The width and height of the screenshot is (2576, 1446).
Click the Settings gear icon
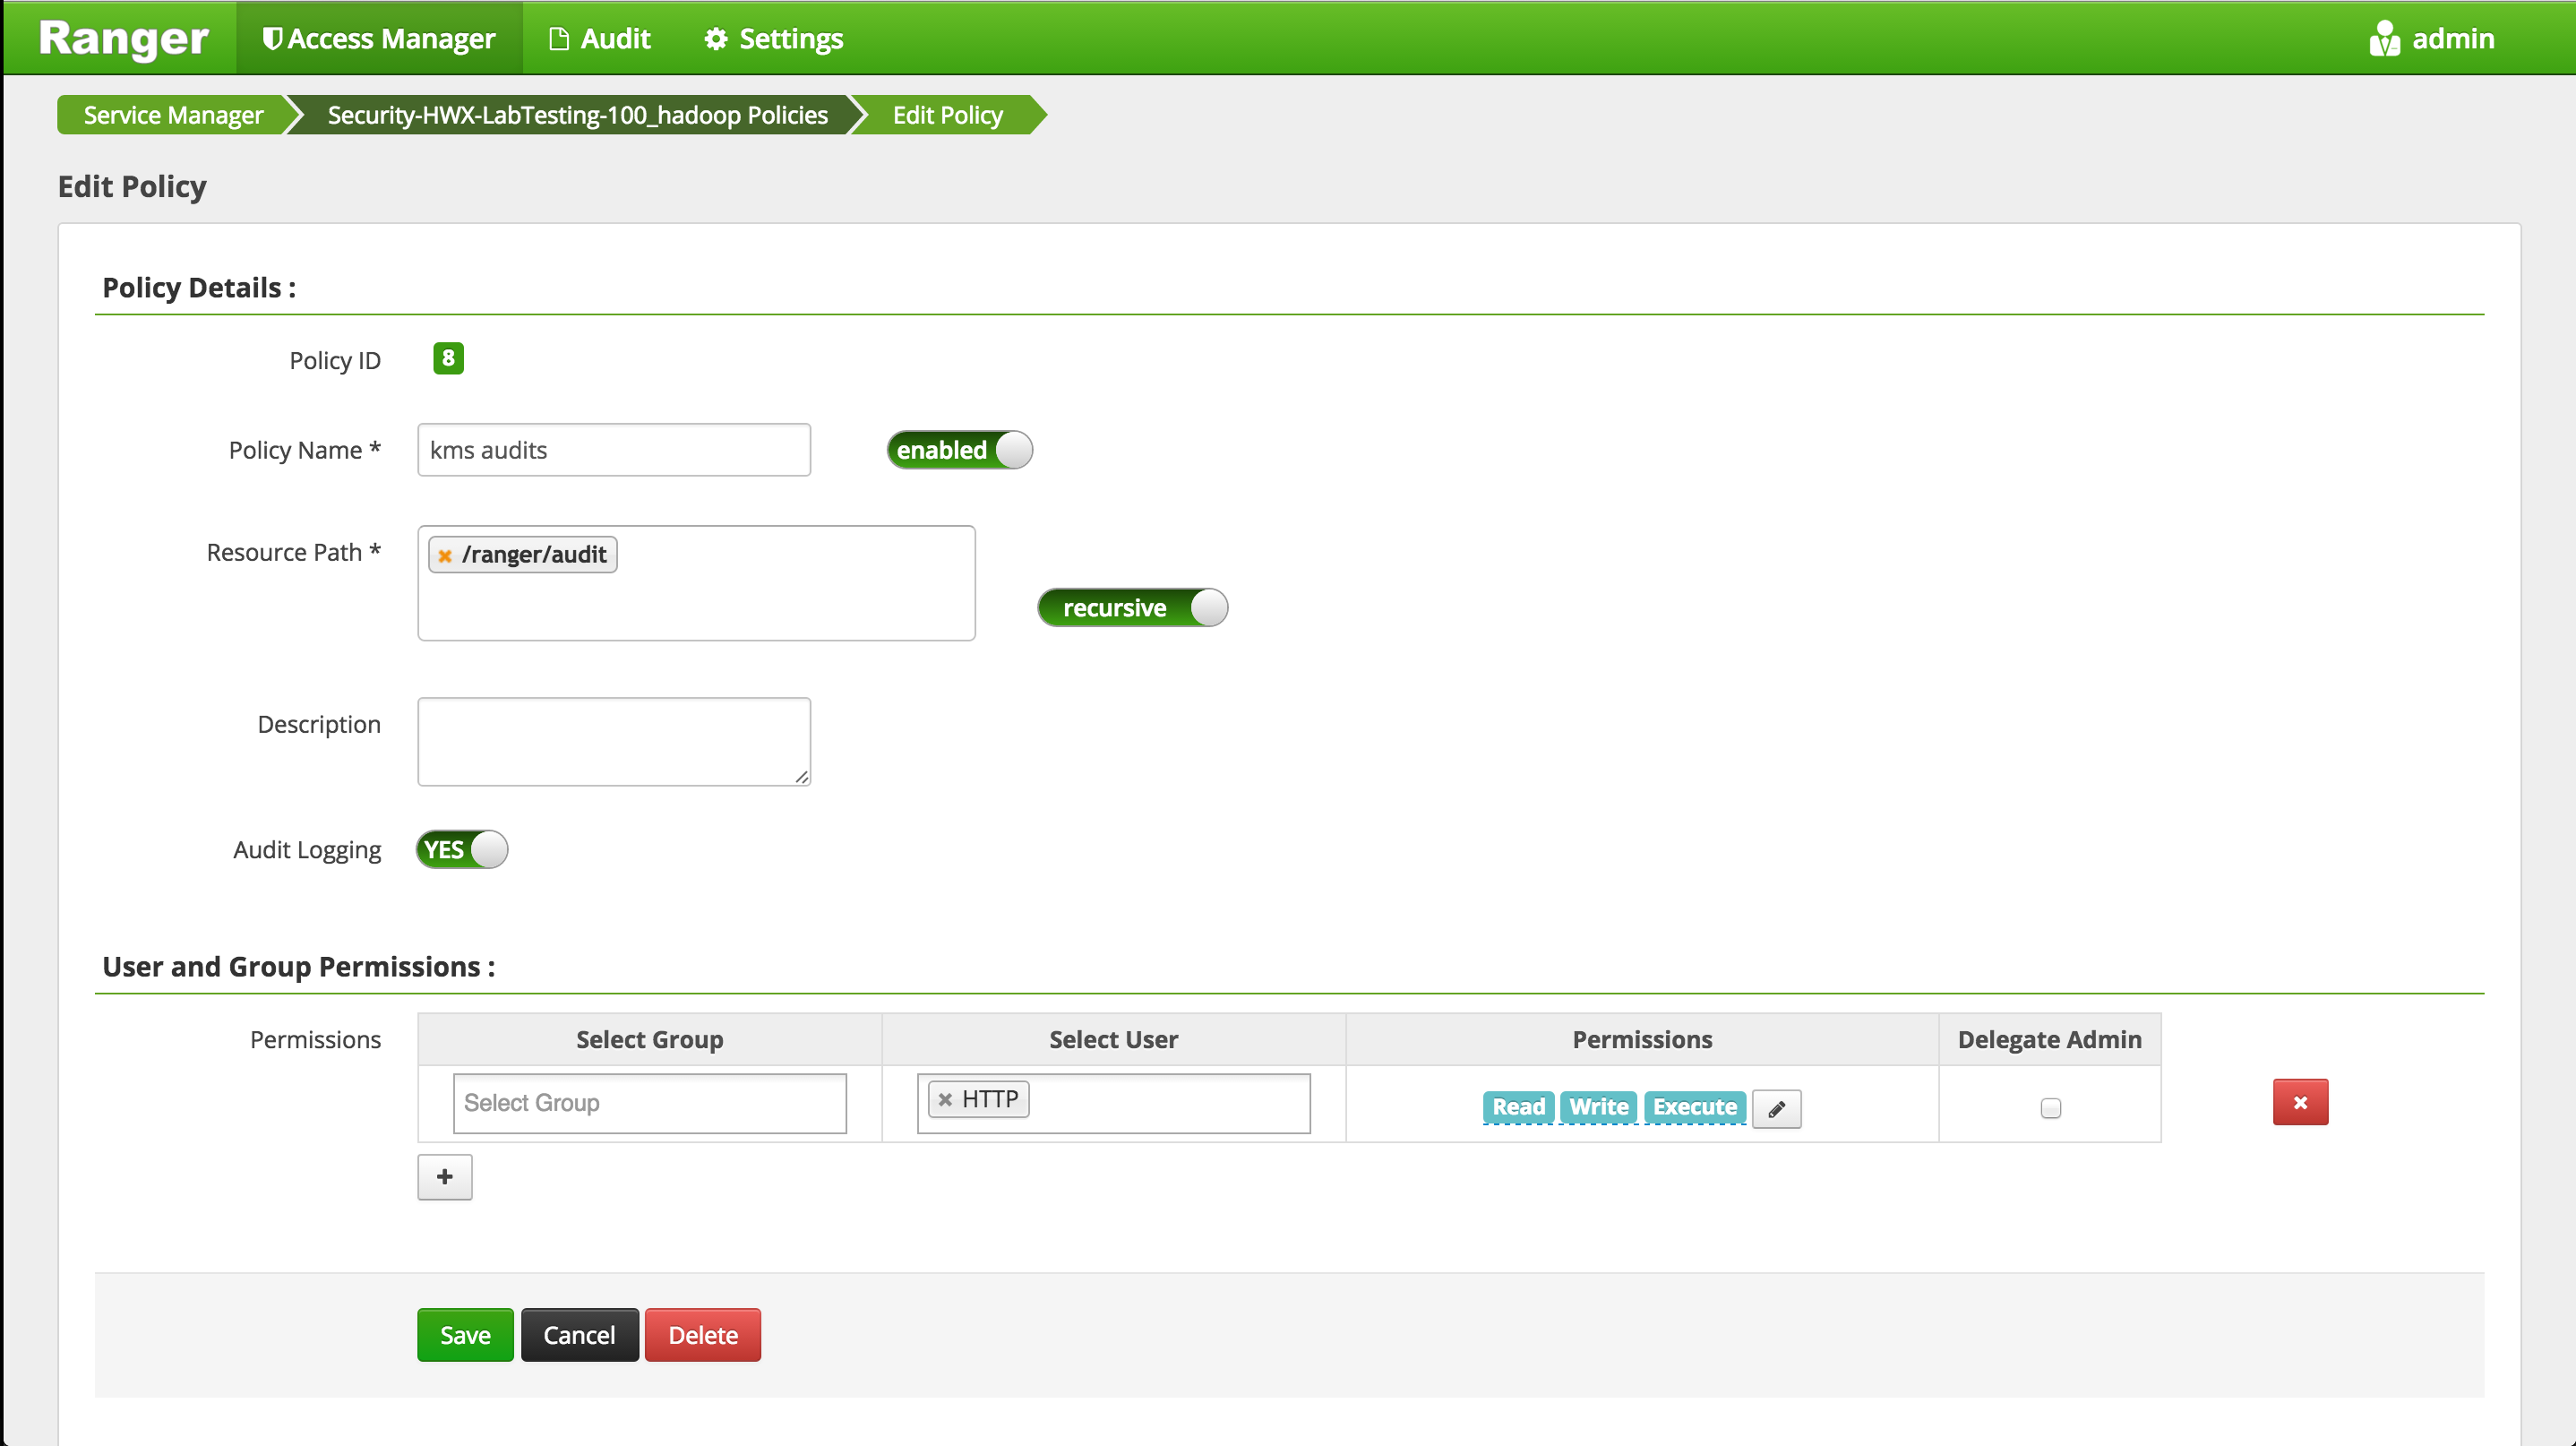(x=715, y=39)
